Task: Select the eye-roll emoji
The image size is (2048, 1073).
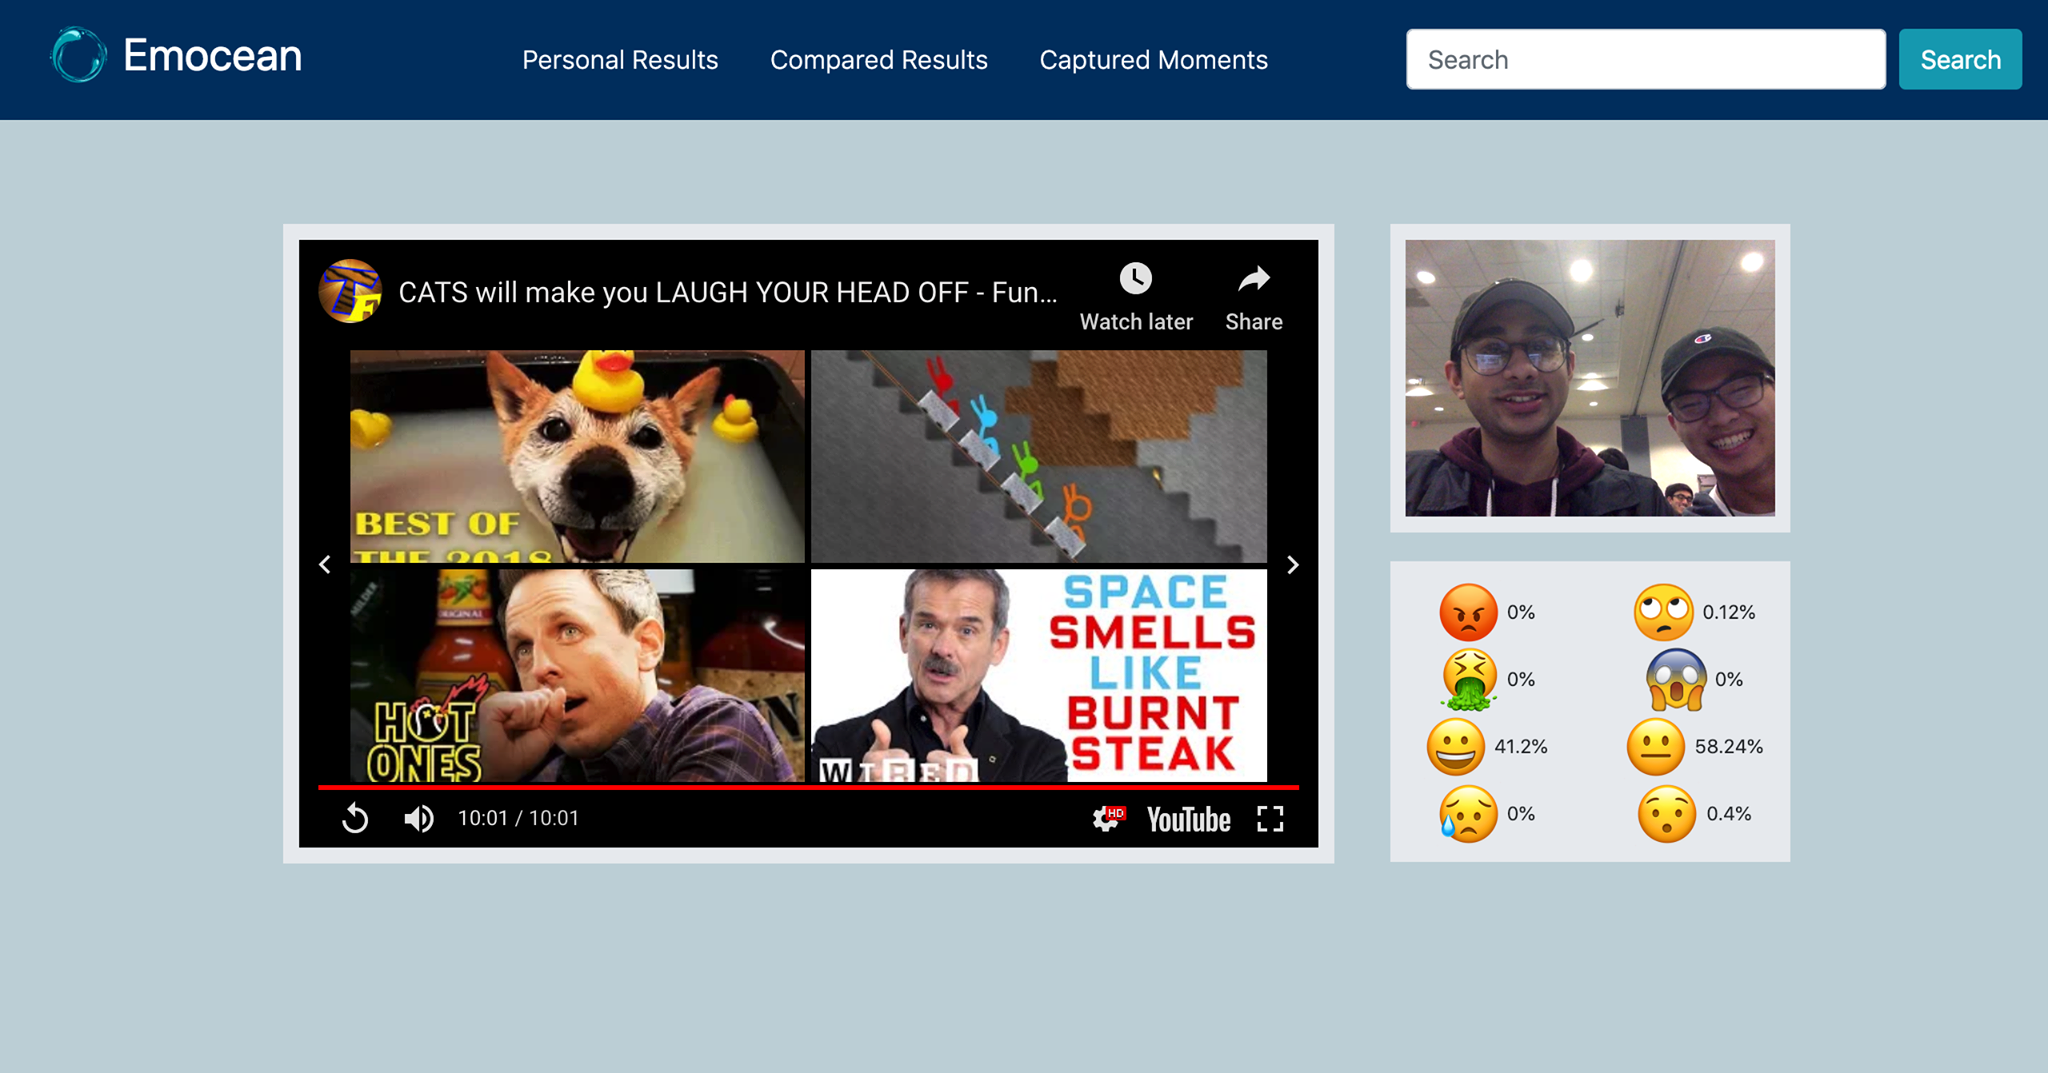Action: point(1663,612)
